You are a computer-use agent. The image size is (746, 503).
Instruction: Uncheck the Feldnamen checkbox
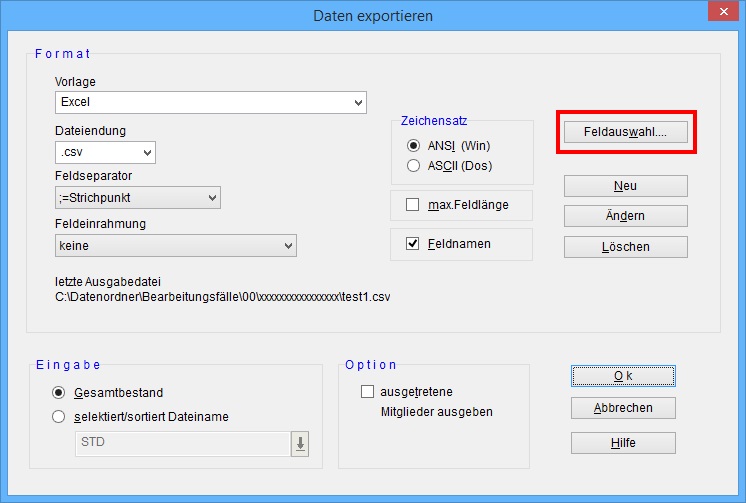pos(413,243)
